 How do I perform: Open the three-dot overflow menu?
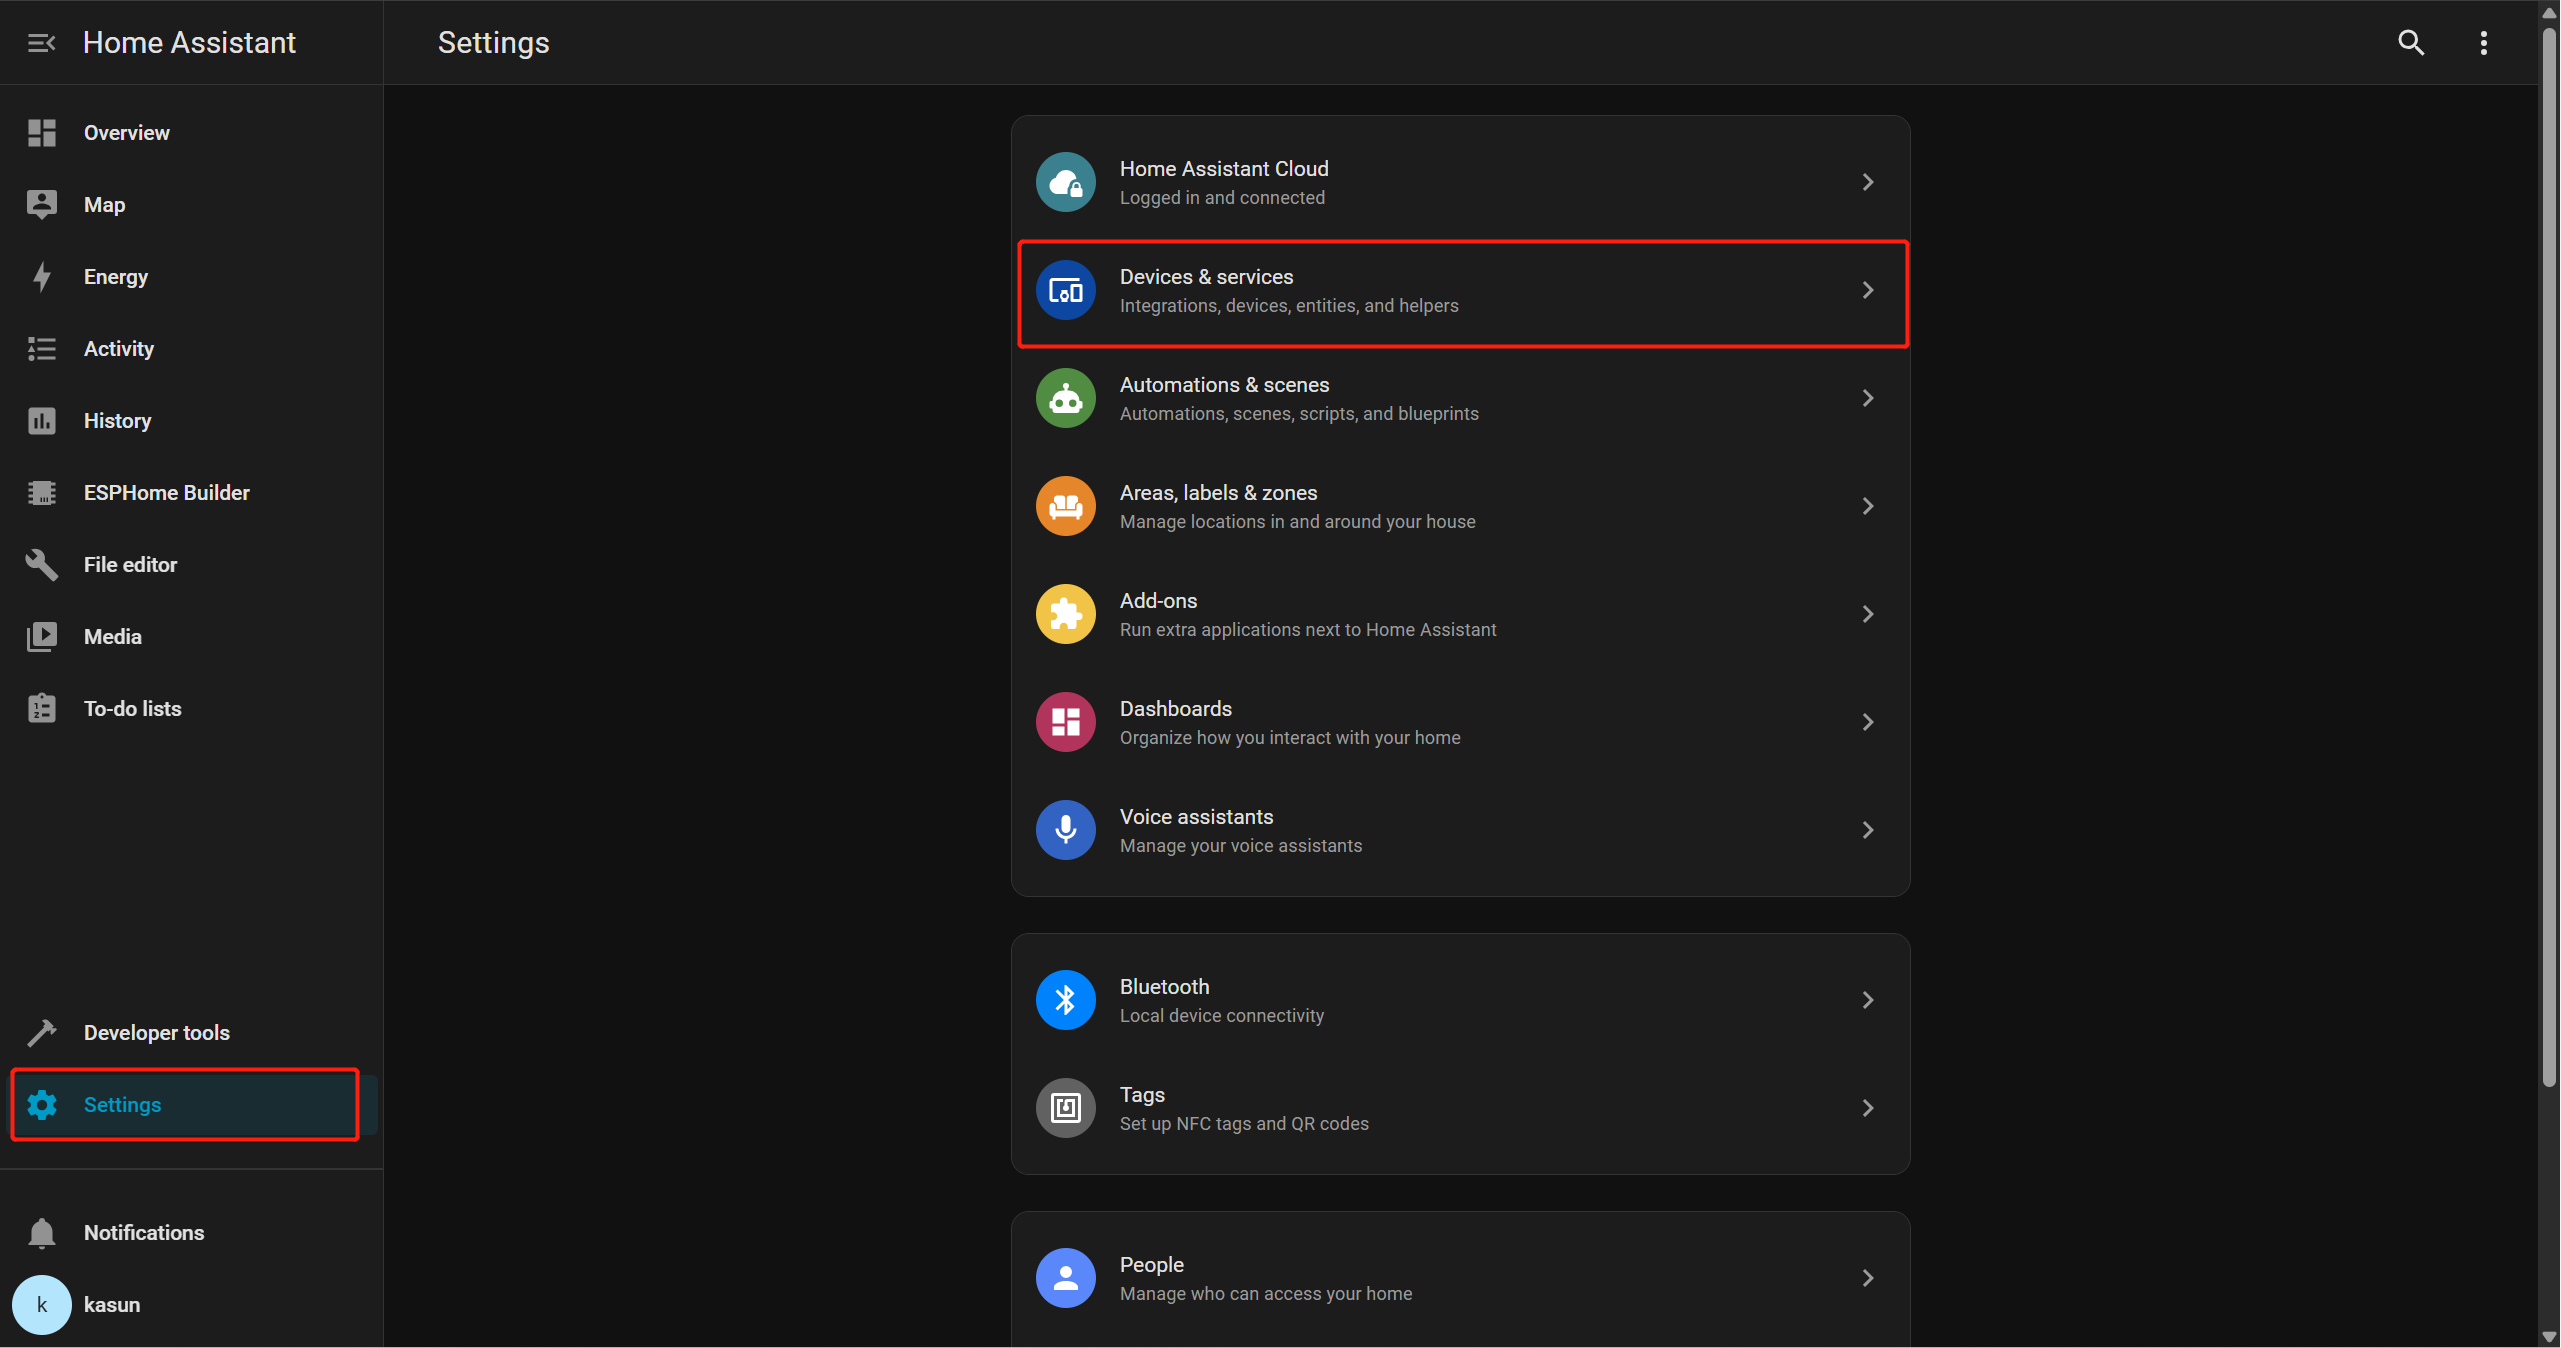[2483, 43]
